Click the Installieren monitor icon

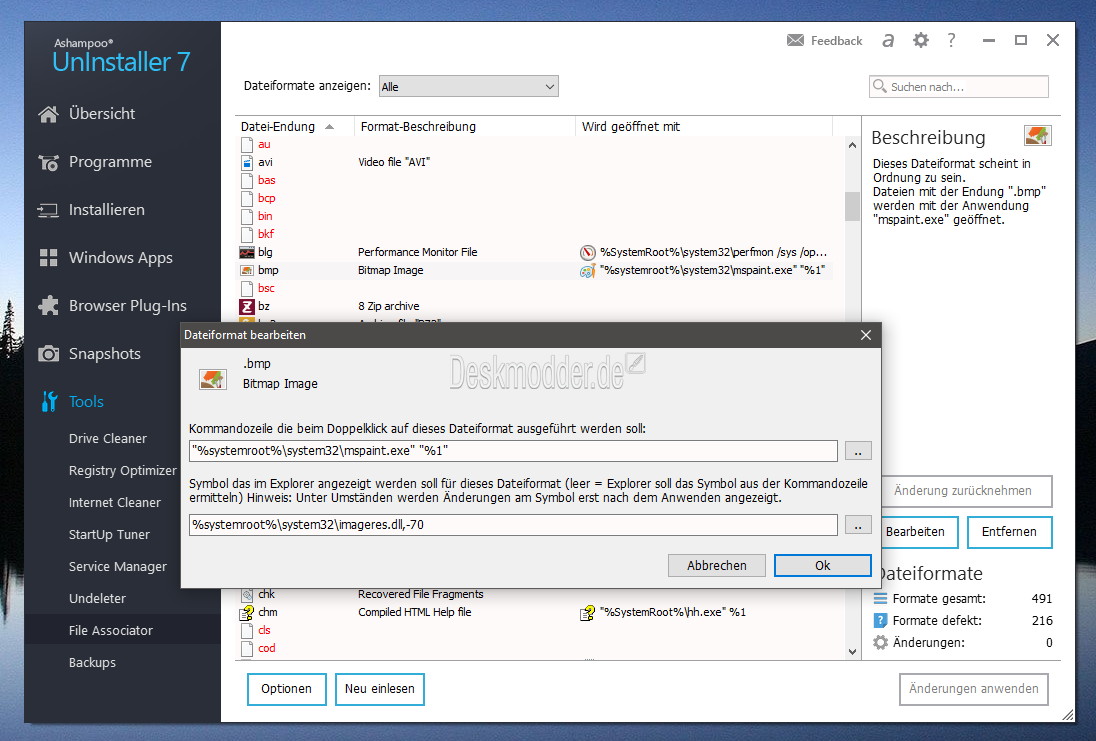[48, 210]
